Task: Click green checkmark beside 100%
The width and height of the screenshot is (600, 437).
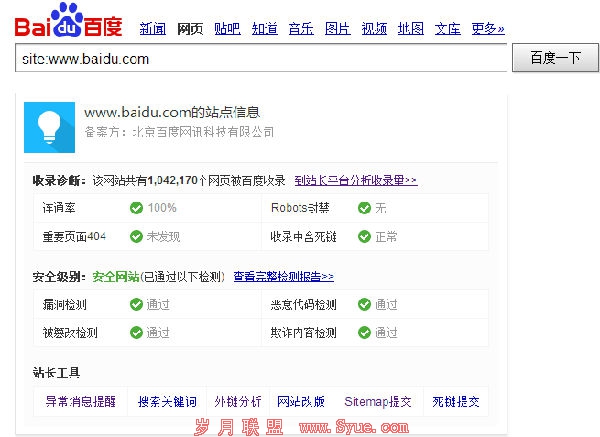Action: pyautogui.click(x=136, y=208)
